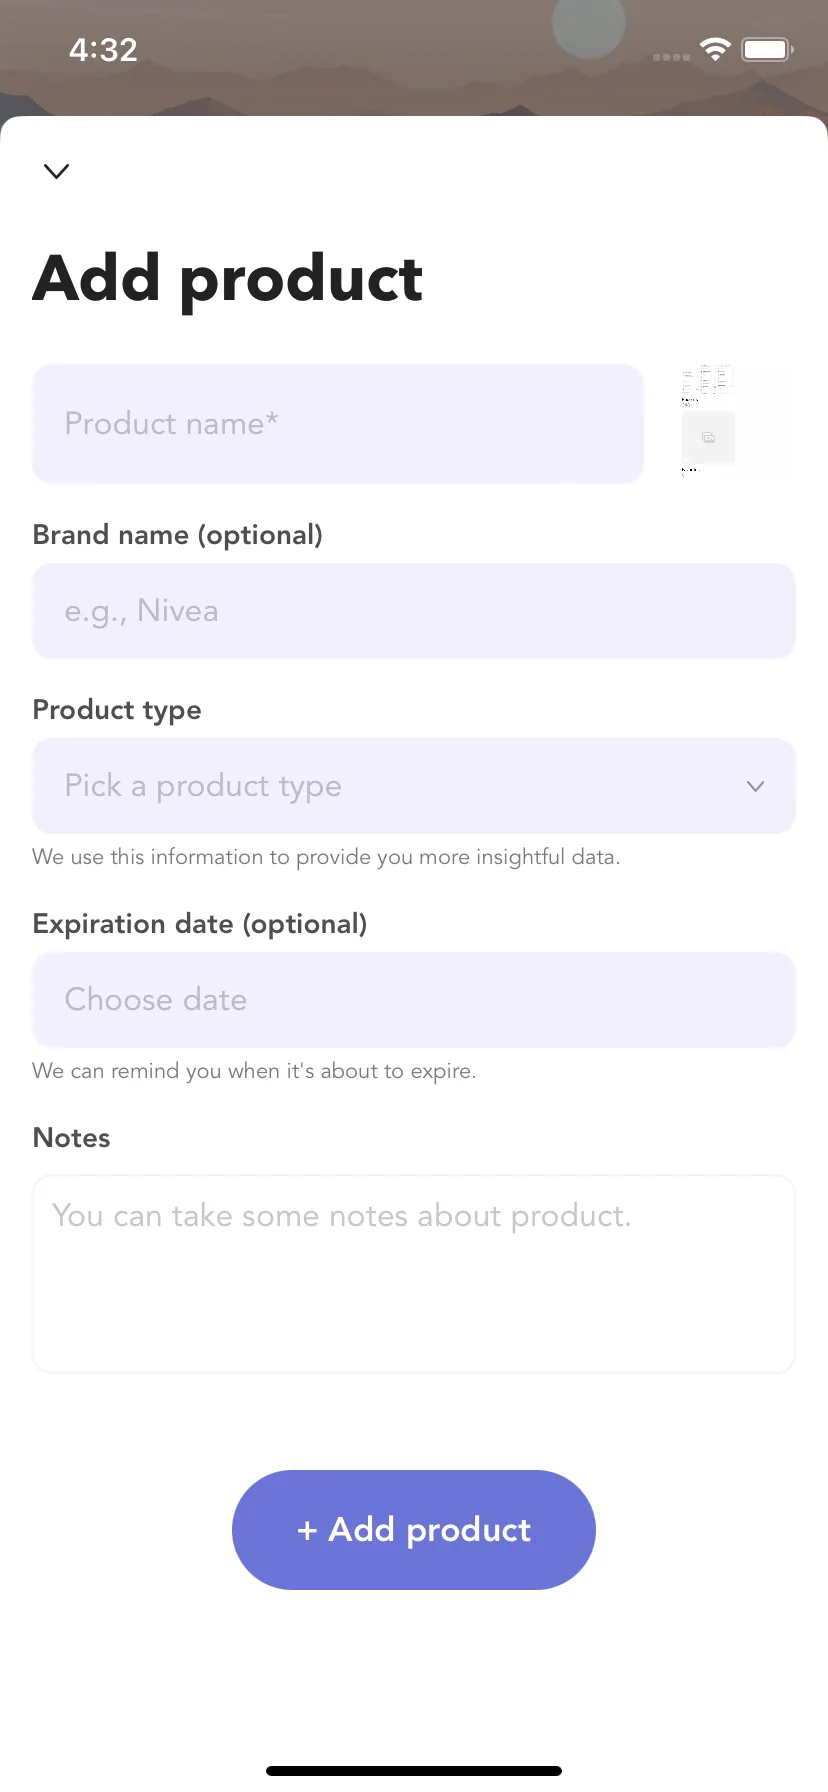Tap the cellular signal dots in the status bar
Screen dimensions: 828x1792
(x=671, y=57)
